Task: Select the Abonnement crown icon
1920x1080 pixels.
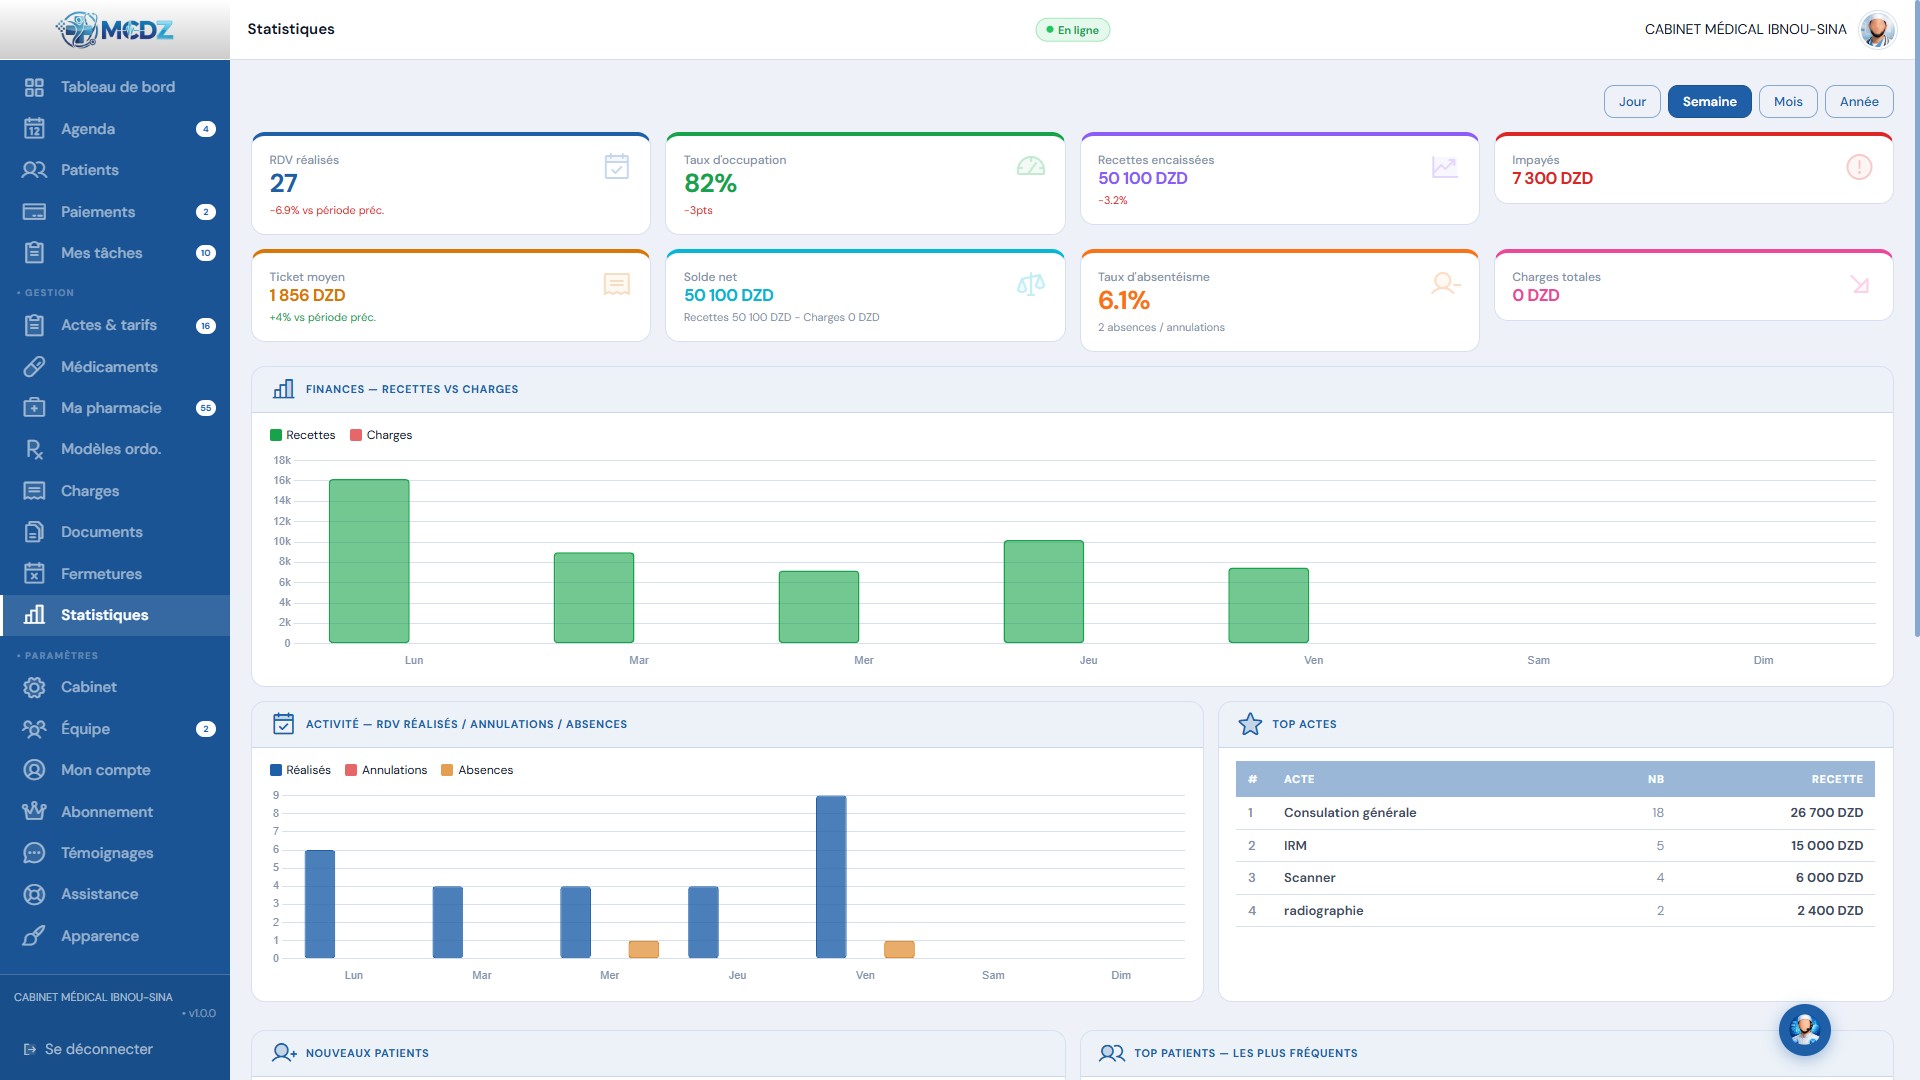Action: pyautogui.click(x=34, y=812)
